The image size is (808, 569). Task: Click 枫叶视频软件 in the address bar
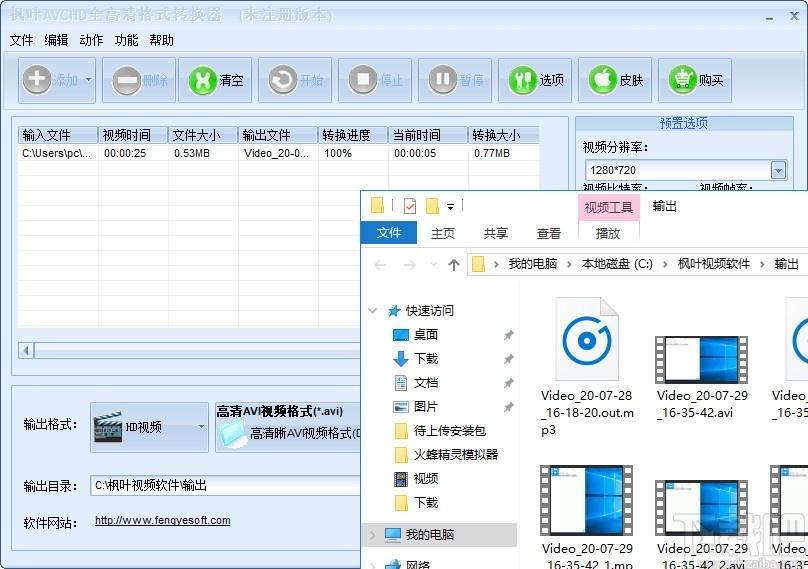(714, 264)
